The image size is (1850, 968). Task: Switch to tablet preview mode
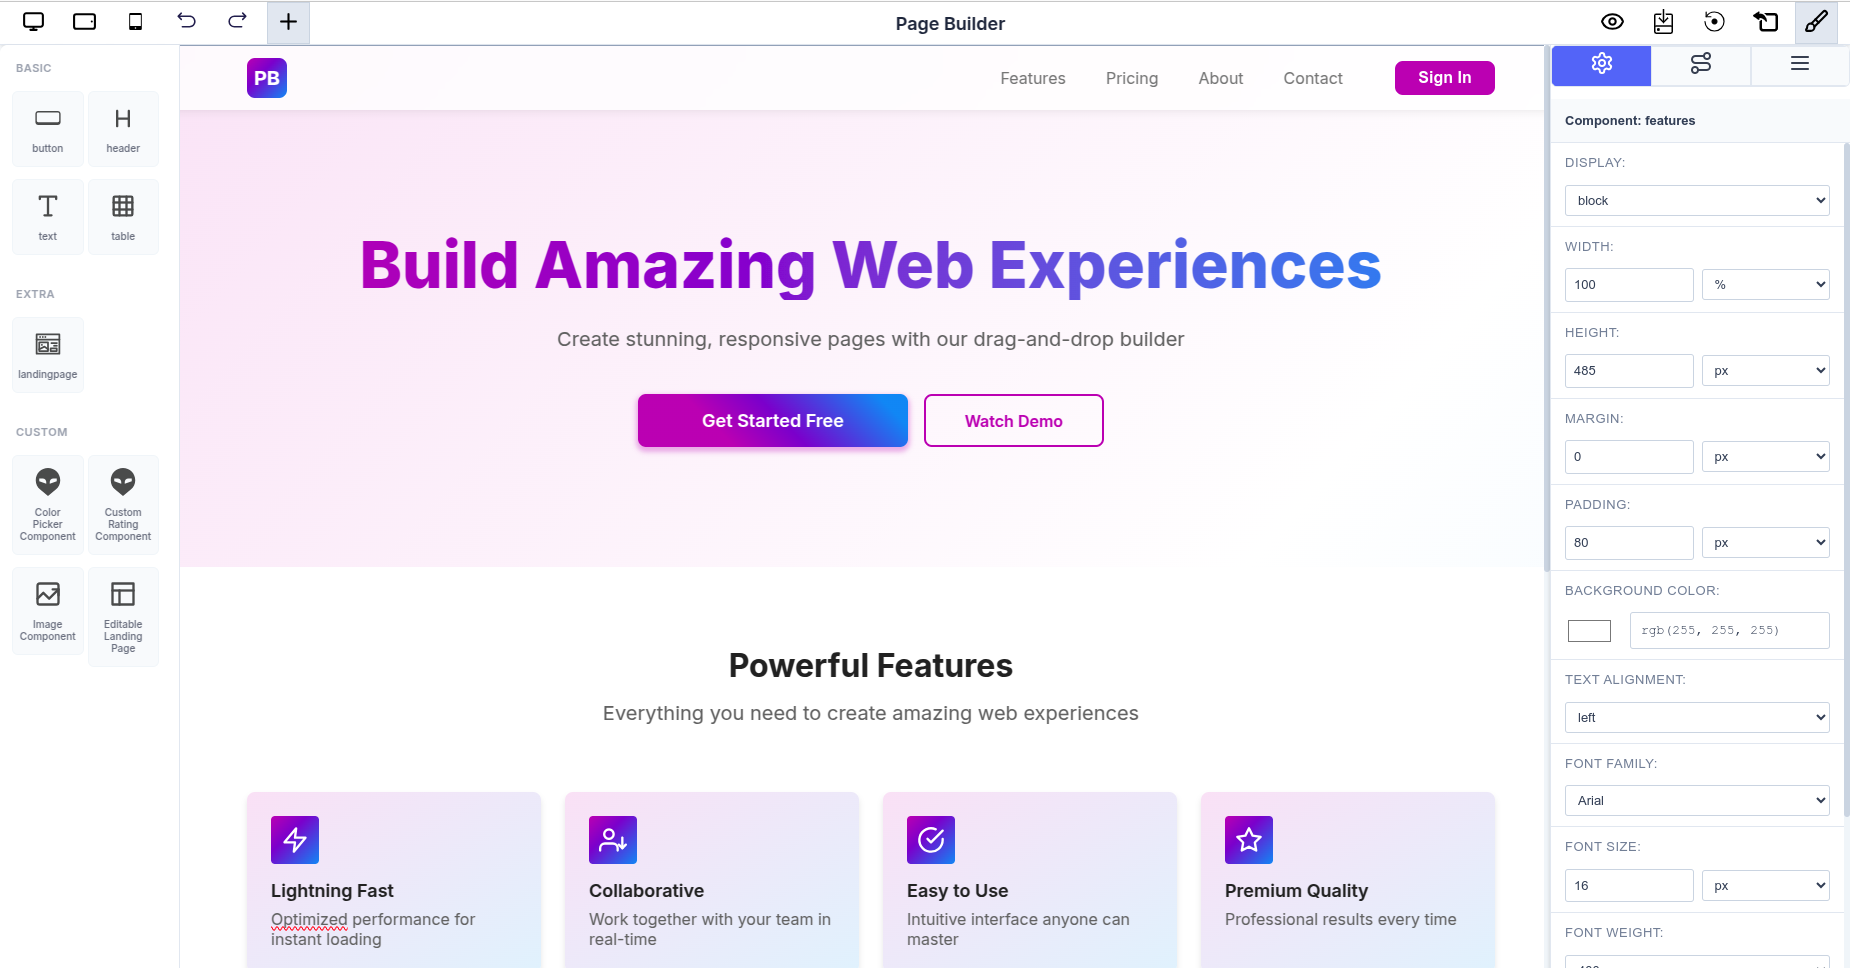point(84,21)
